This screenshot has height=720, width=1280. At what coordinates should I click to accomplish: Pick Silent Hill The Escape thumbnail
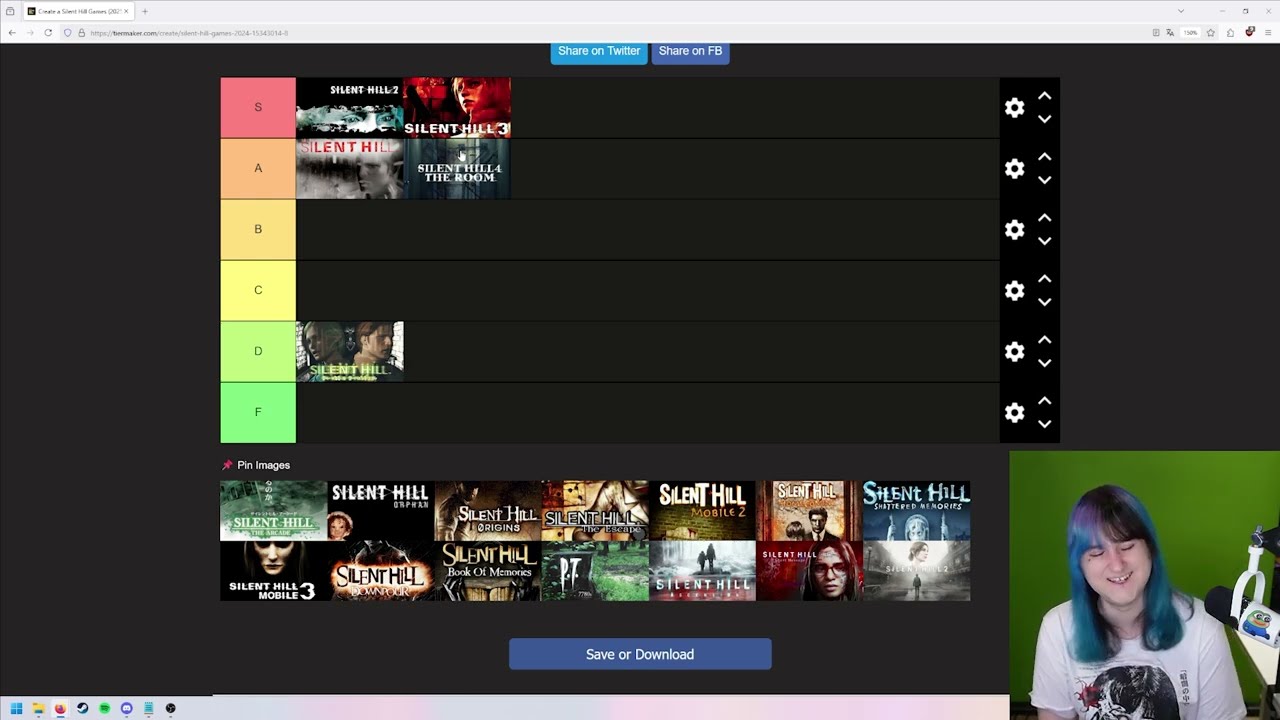pyautogui.click(x=595, y=511)
